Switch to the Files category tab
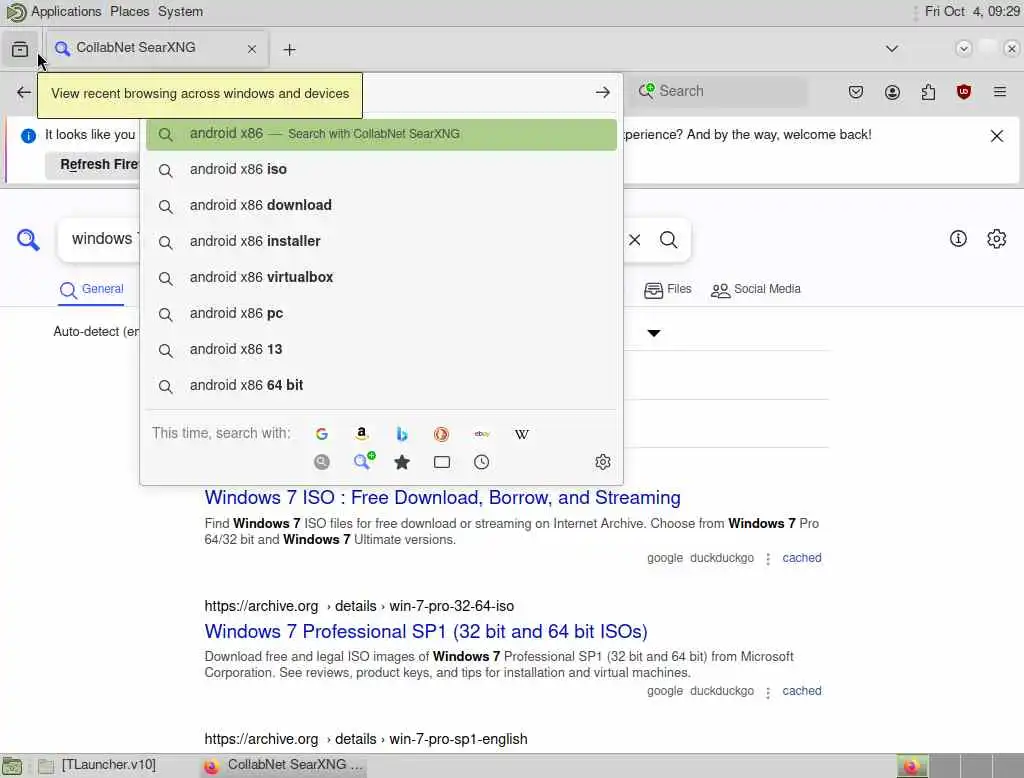Image resolution: width=1024 pixels, height=778 pixels. point(667,289)
